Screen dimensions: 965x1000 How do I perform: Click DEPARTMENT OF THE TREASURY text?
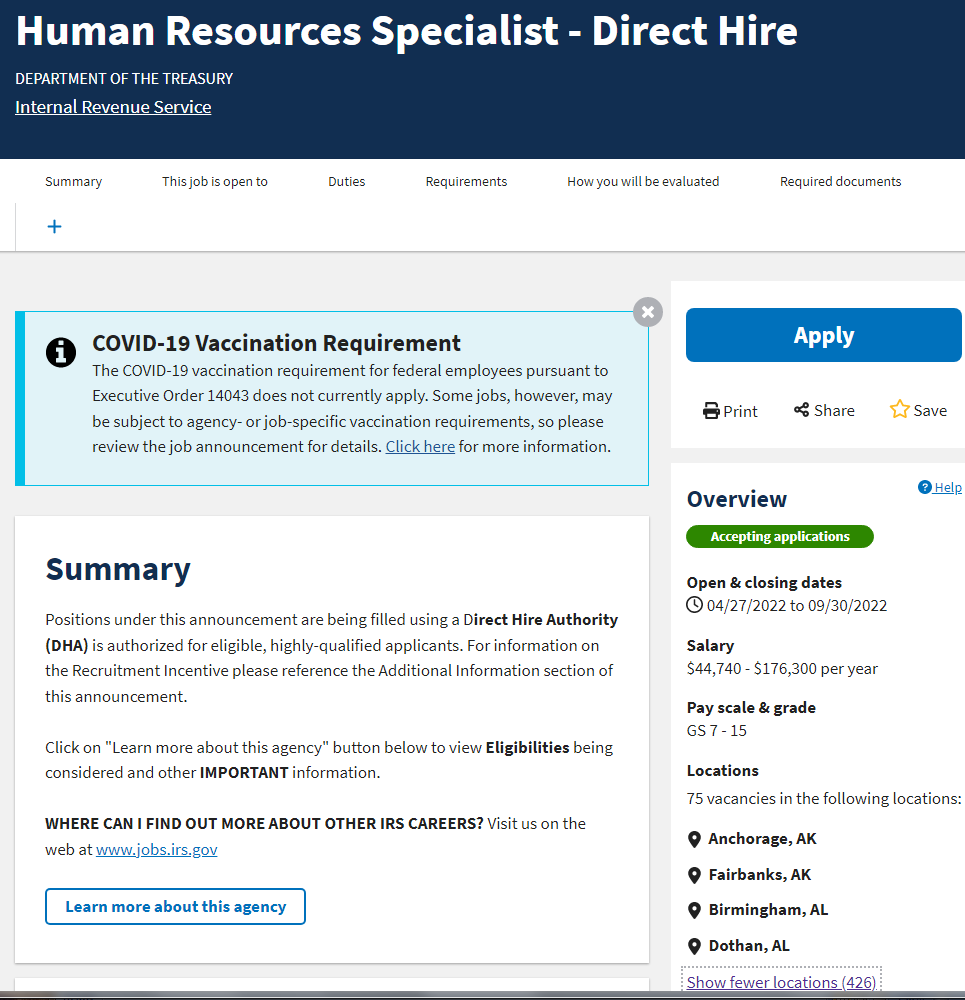point(124,78)
